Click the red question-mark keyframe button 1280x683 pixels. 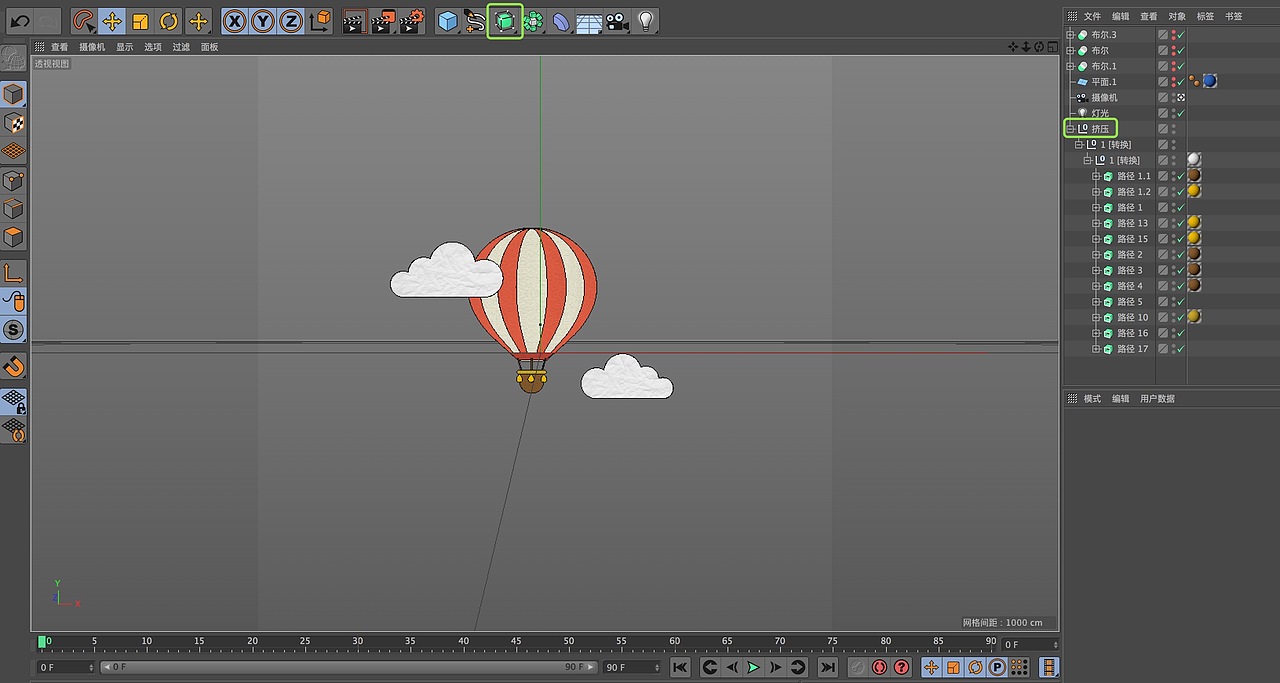902,667
